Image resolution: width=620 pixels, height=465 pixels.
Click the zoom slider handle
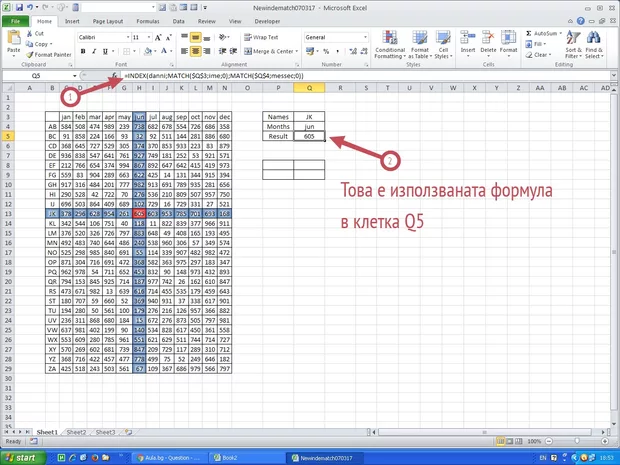[x=577, y=441]
